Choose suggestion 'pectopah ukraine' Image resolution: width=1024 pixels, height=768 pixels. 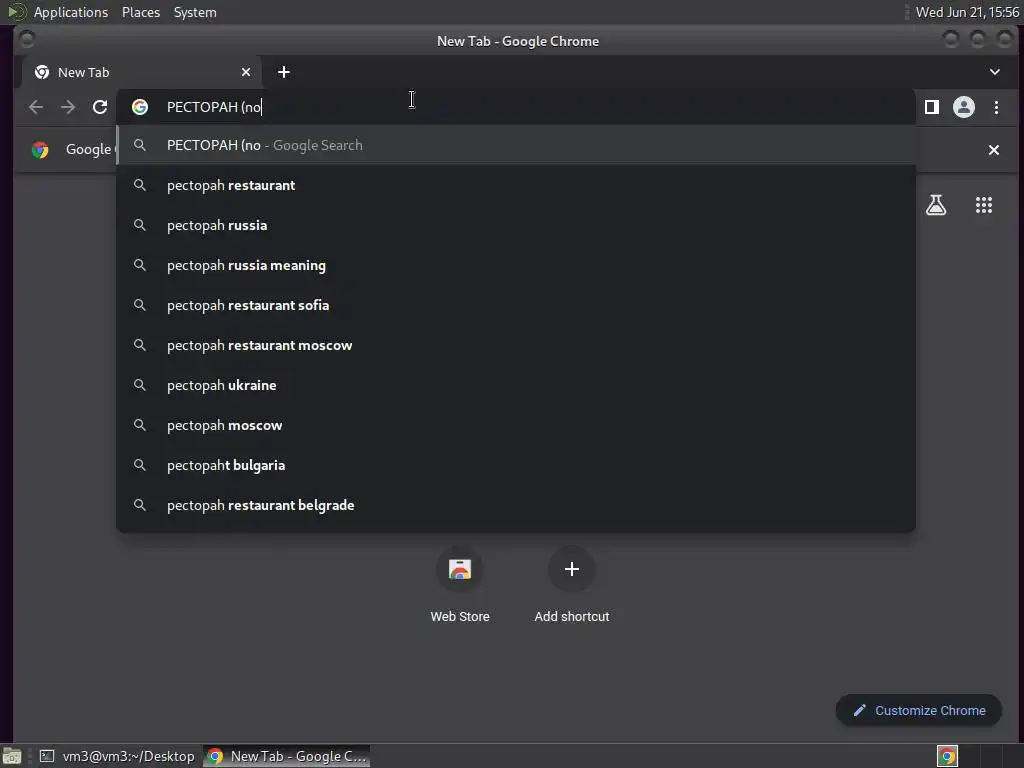516,385
